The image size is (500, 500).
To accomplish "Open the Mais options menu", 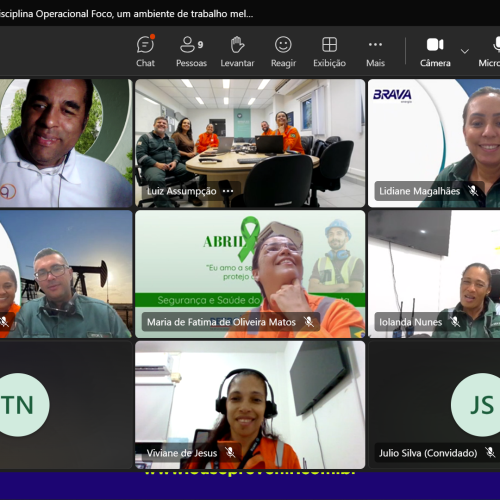I will [x=375, y=52].
